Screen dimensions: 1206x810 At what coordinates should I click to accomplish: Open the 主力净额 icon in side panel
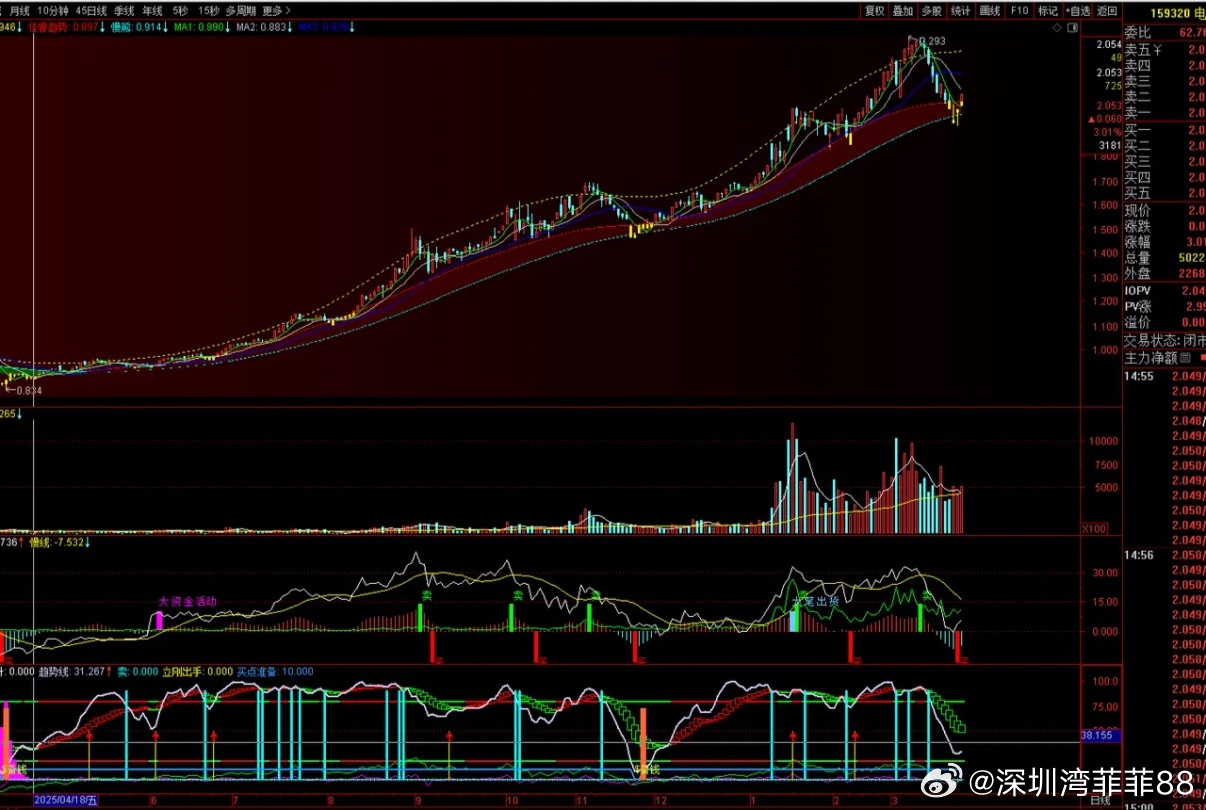(x=1185, y=357)
